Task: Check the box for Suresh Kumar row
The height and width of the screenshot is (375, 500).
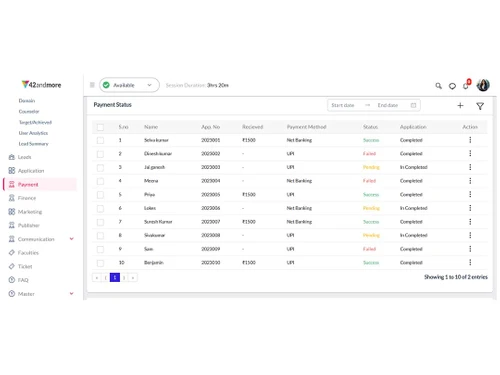Action: (x=100, y=222)
